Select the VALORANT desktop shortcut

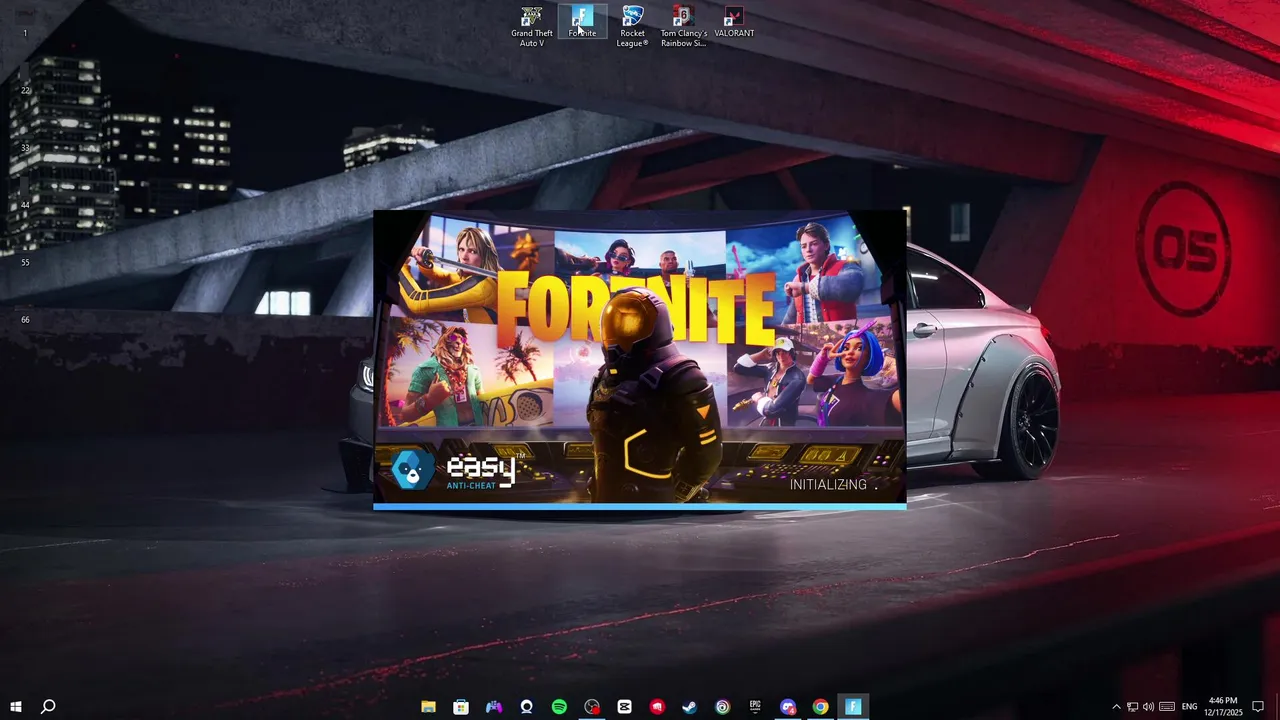coord(734,22)
